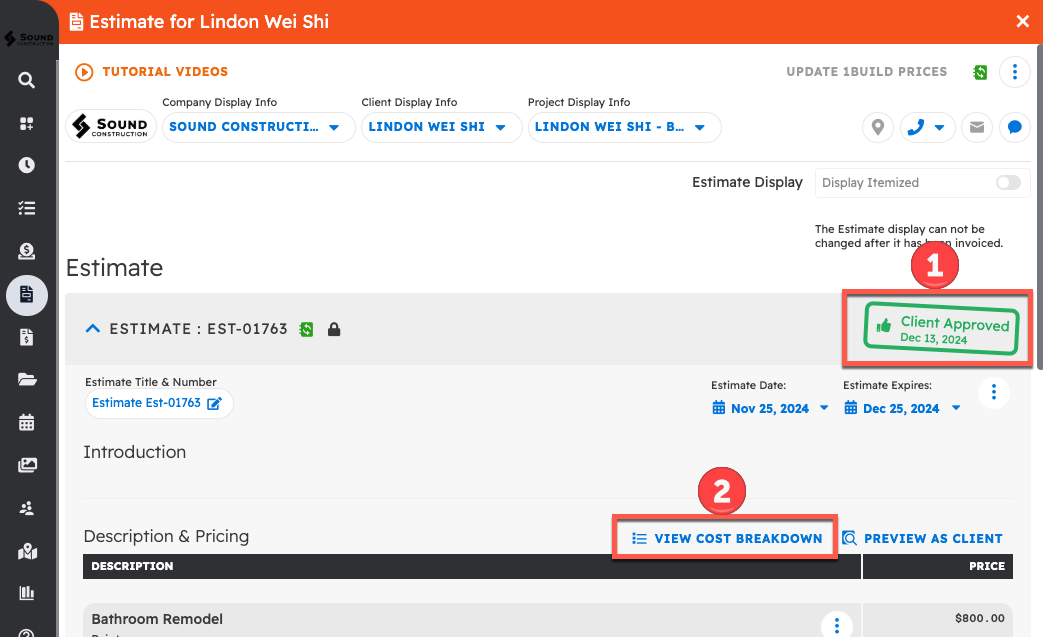Open Bathroom Remodel row options menu
Viewport: 1043px width, 637px height.
click(836, 625)
